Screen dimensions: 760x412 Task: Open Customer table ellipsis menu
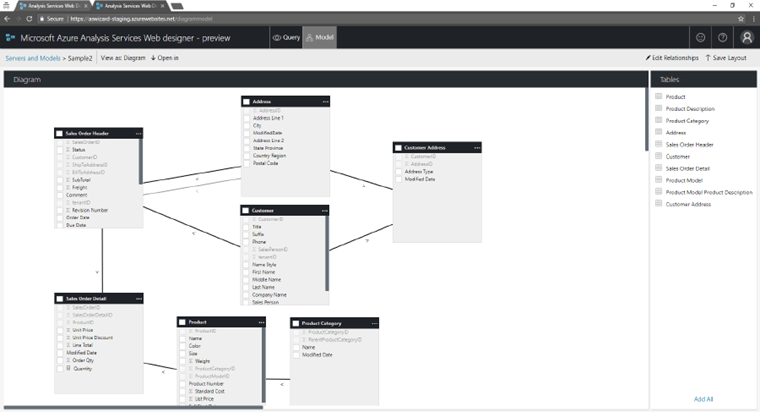324,210
